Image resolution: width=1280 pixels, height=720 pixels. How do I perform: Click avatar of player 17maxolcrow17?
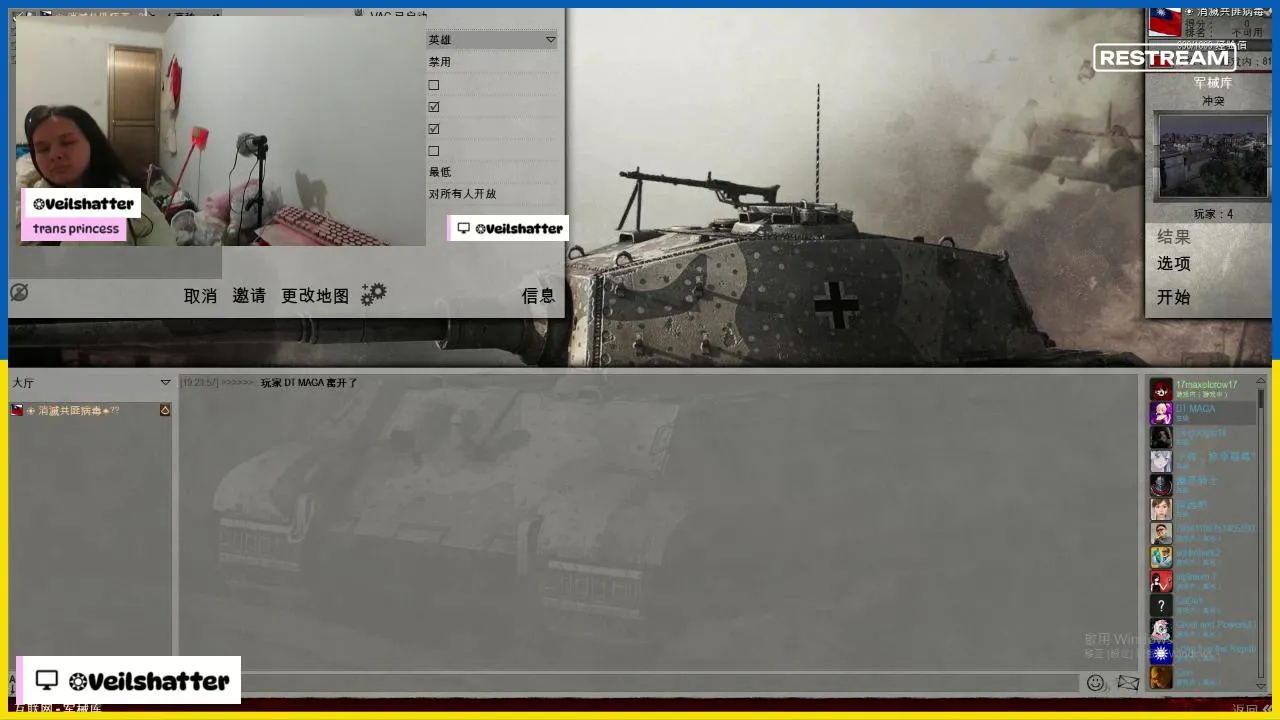coord(1160,389)
